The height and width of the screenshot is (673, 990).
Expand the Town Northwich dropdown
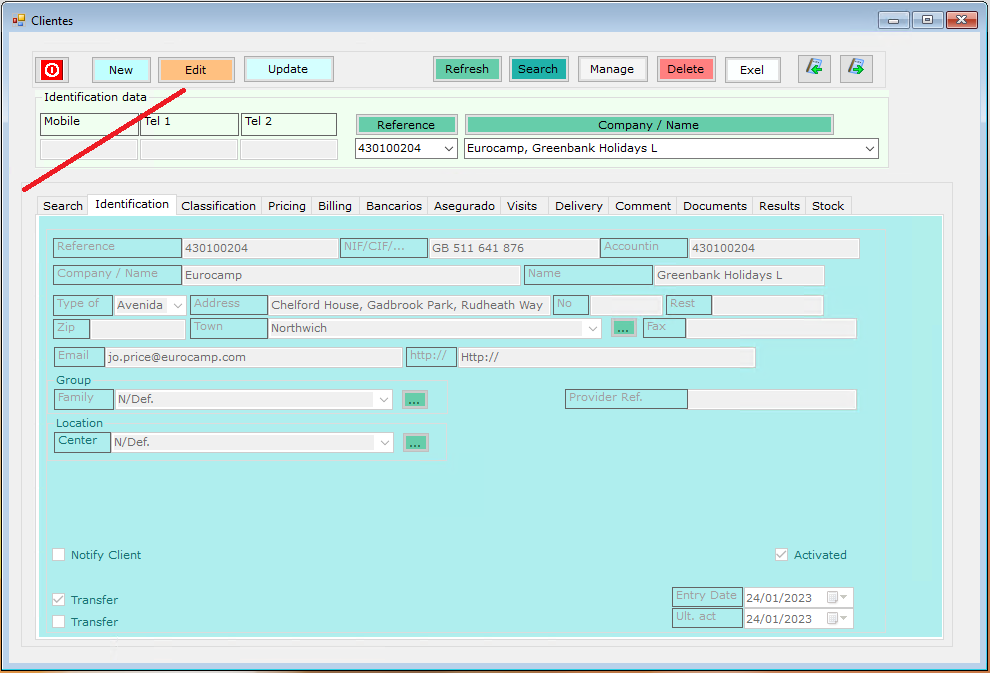(x=592, y=328)
